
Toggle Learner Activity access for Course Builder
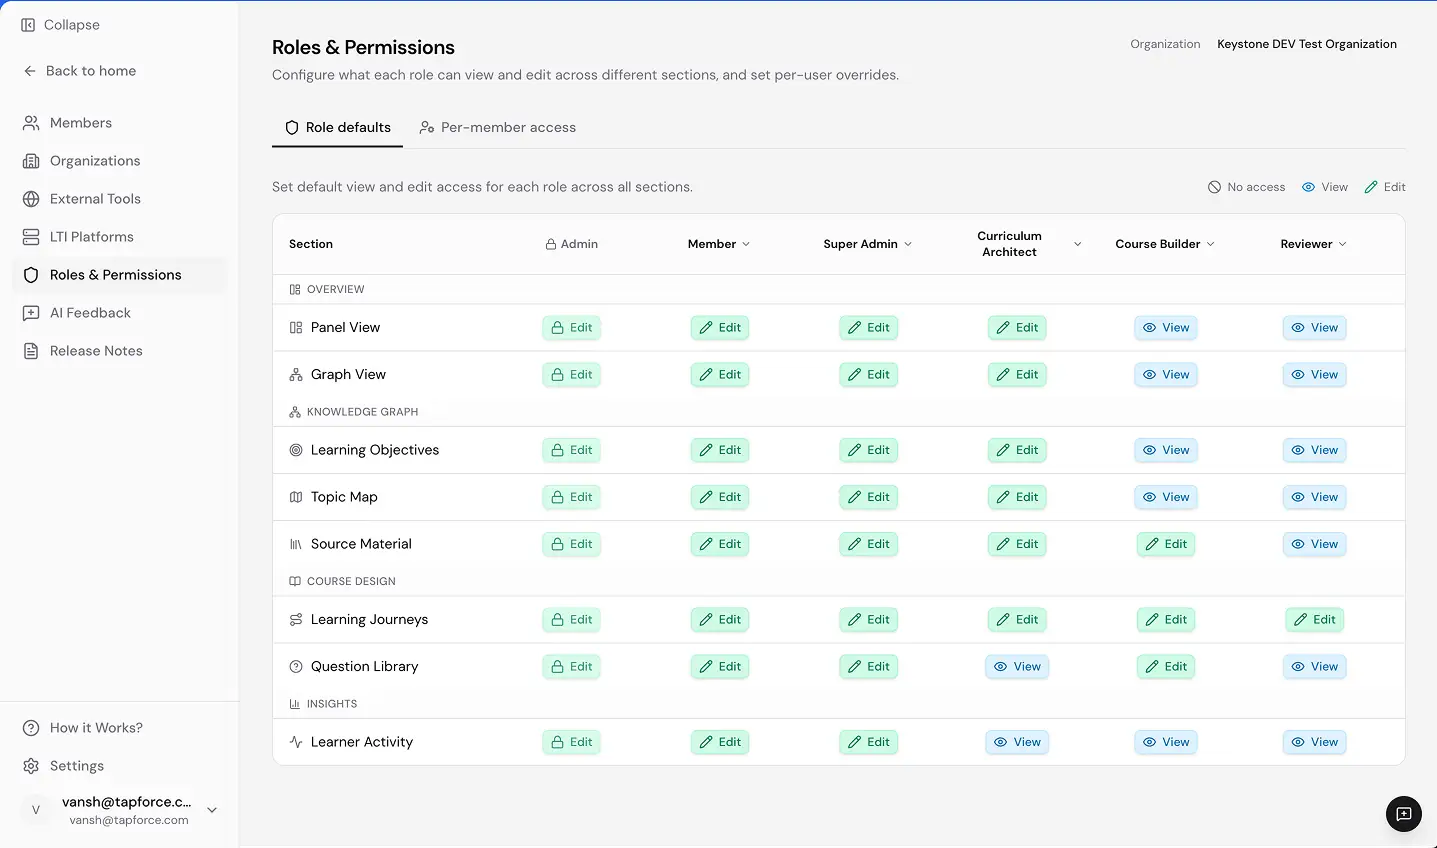coord(1166,742)
